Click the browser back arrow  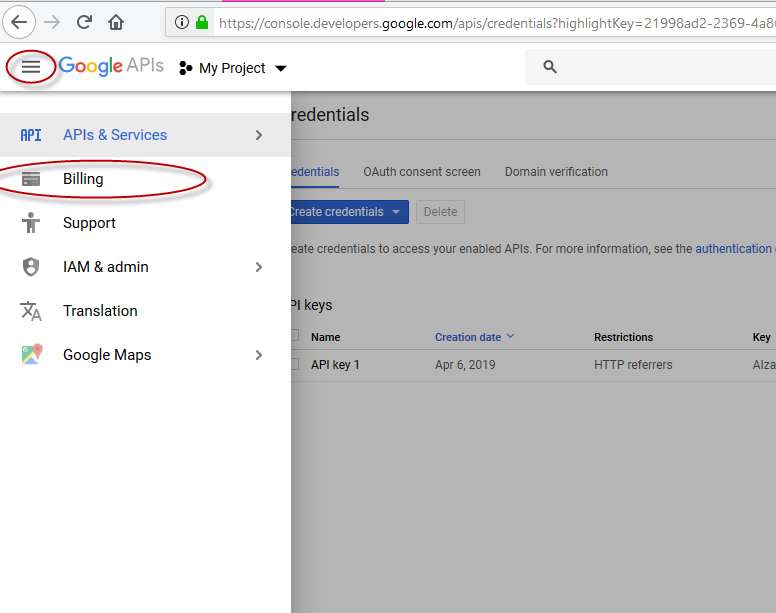pos(19,22)
